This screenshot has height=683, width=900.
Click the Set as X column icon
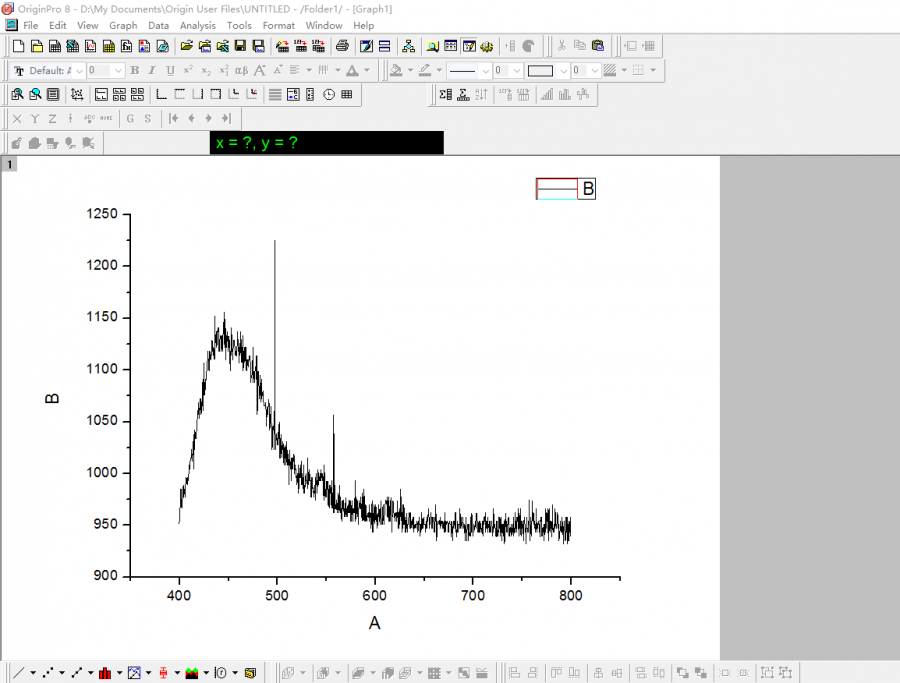pyautogui.click(x=17, y=118)
